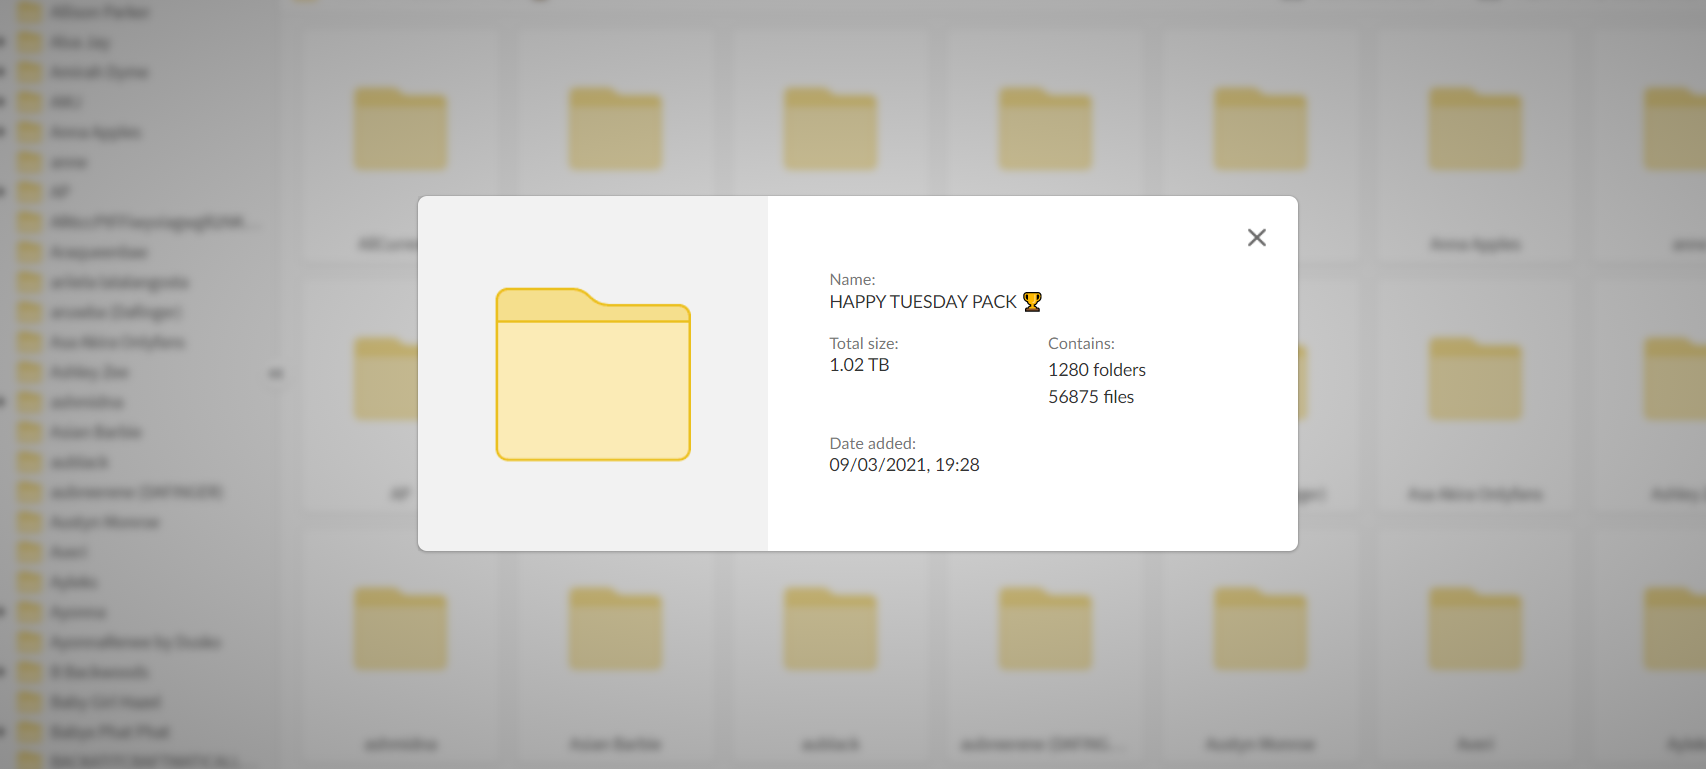Open the third folder icon in the top row
The height and width of the screenshot is (769, 1706).
[830, 130]
